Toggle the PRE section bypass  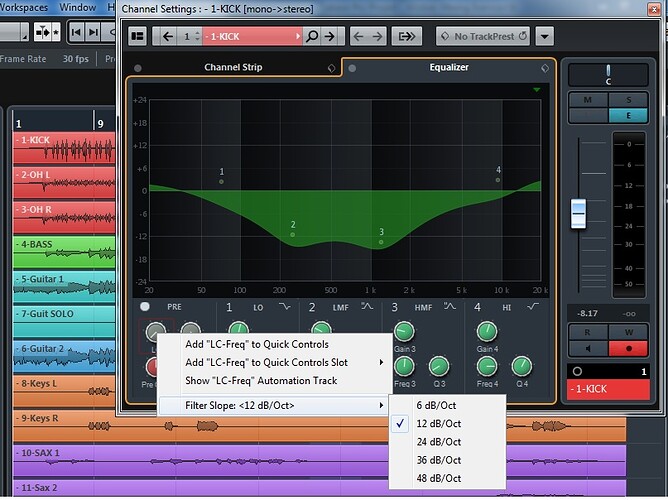click(145, 307)
